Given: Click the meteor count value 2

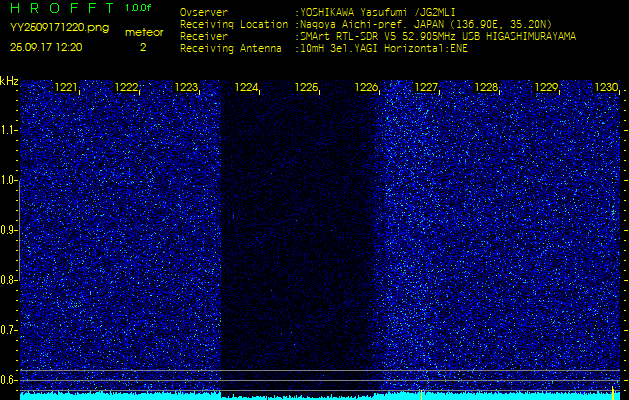Looking at the screenshot, I should point(143,47).
